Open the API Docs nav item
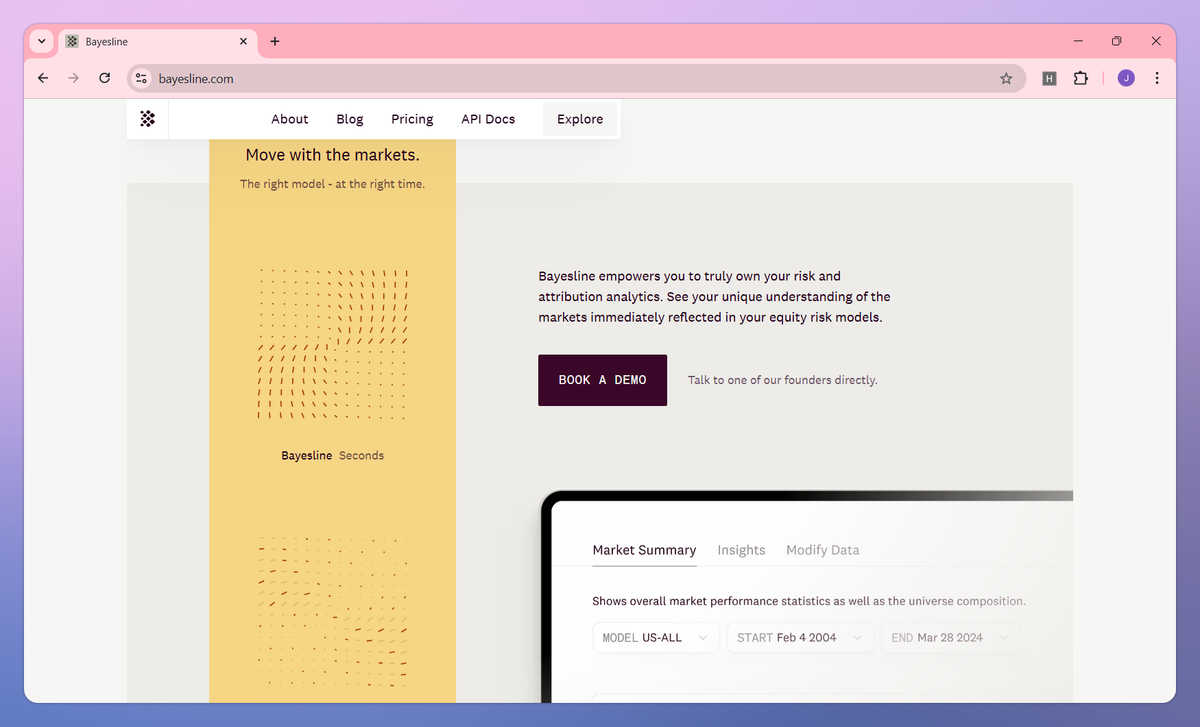 (488, 119)
